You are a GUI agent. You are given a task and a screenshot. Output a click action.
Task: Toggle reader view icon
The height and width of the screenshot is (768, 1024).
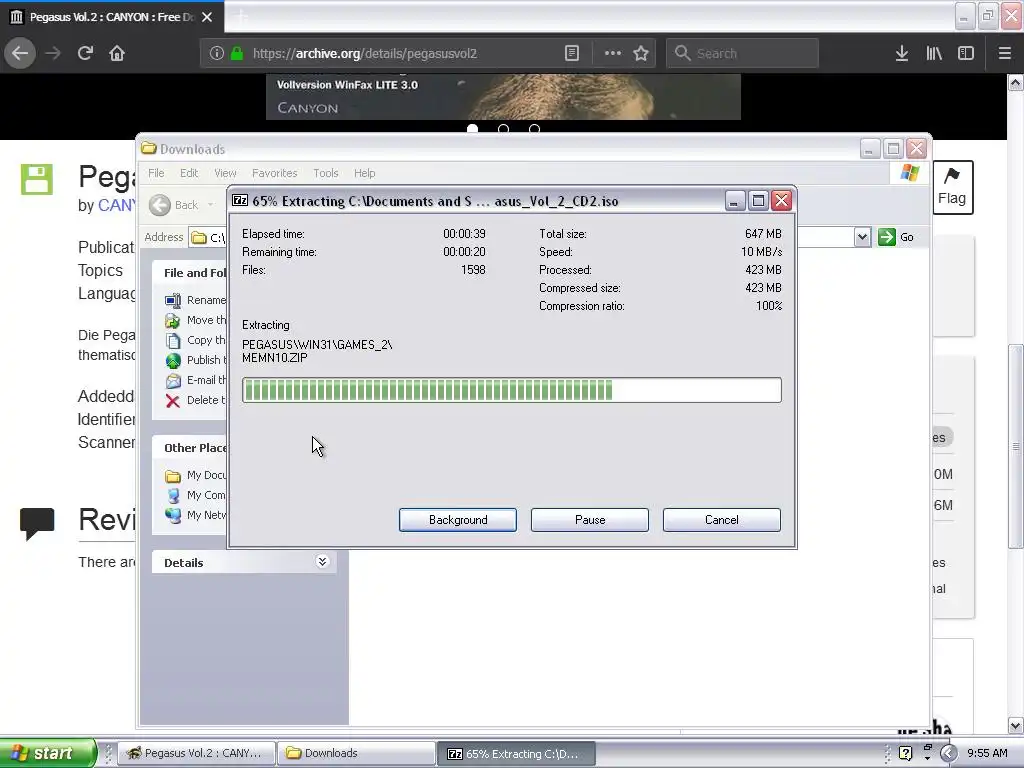[571, 54]
